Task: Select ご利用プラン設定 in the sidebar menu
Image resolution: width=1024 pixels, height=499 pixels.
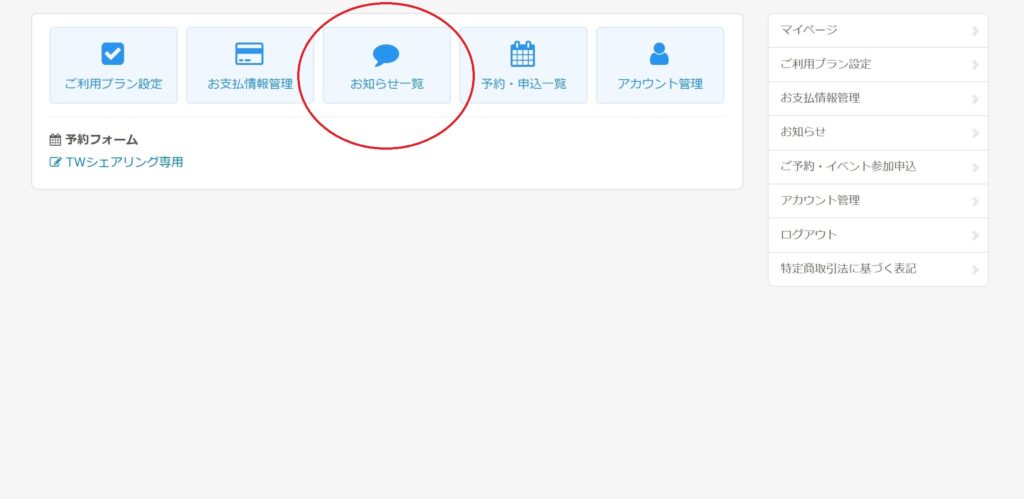Action: coord(878,65)
